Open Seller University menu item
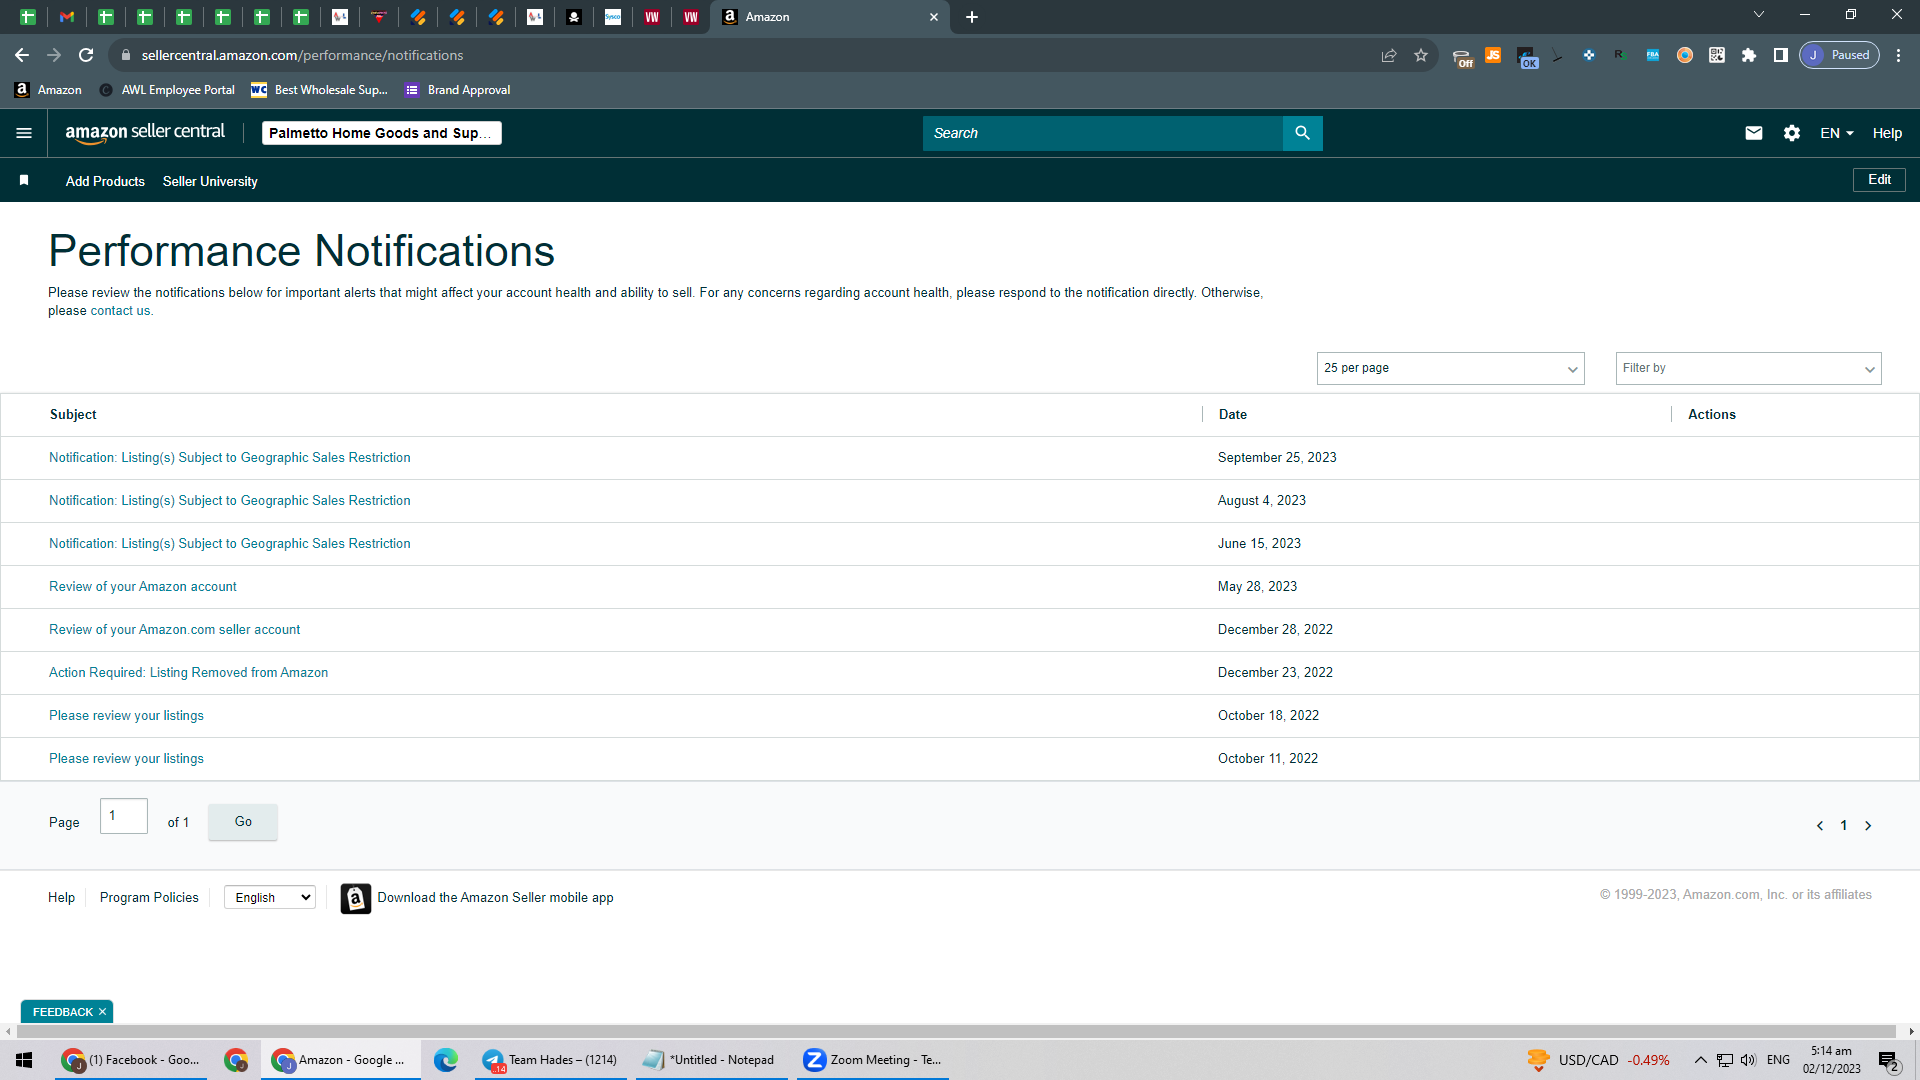This screenshot has height=1080, width=1920. 210,181
